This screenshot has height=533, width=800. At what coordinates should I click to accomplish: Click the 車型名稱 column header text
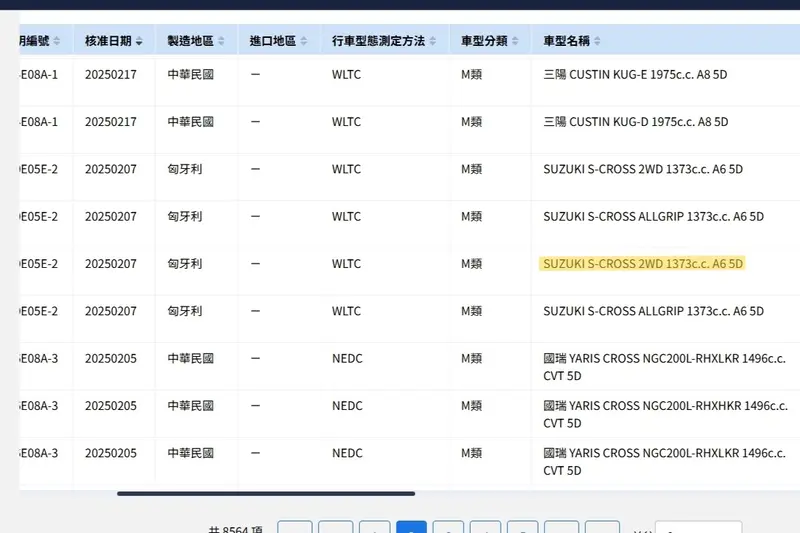point(566,41)
